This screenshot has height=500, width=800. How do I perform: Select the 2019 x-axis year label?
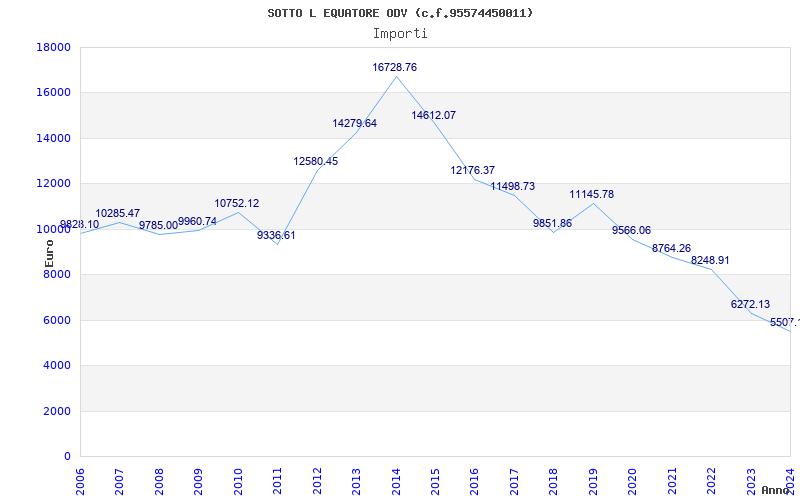point(591,478)
